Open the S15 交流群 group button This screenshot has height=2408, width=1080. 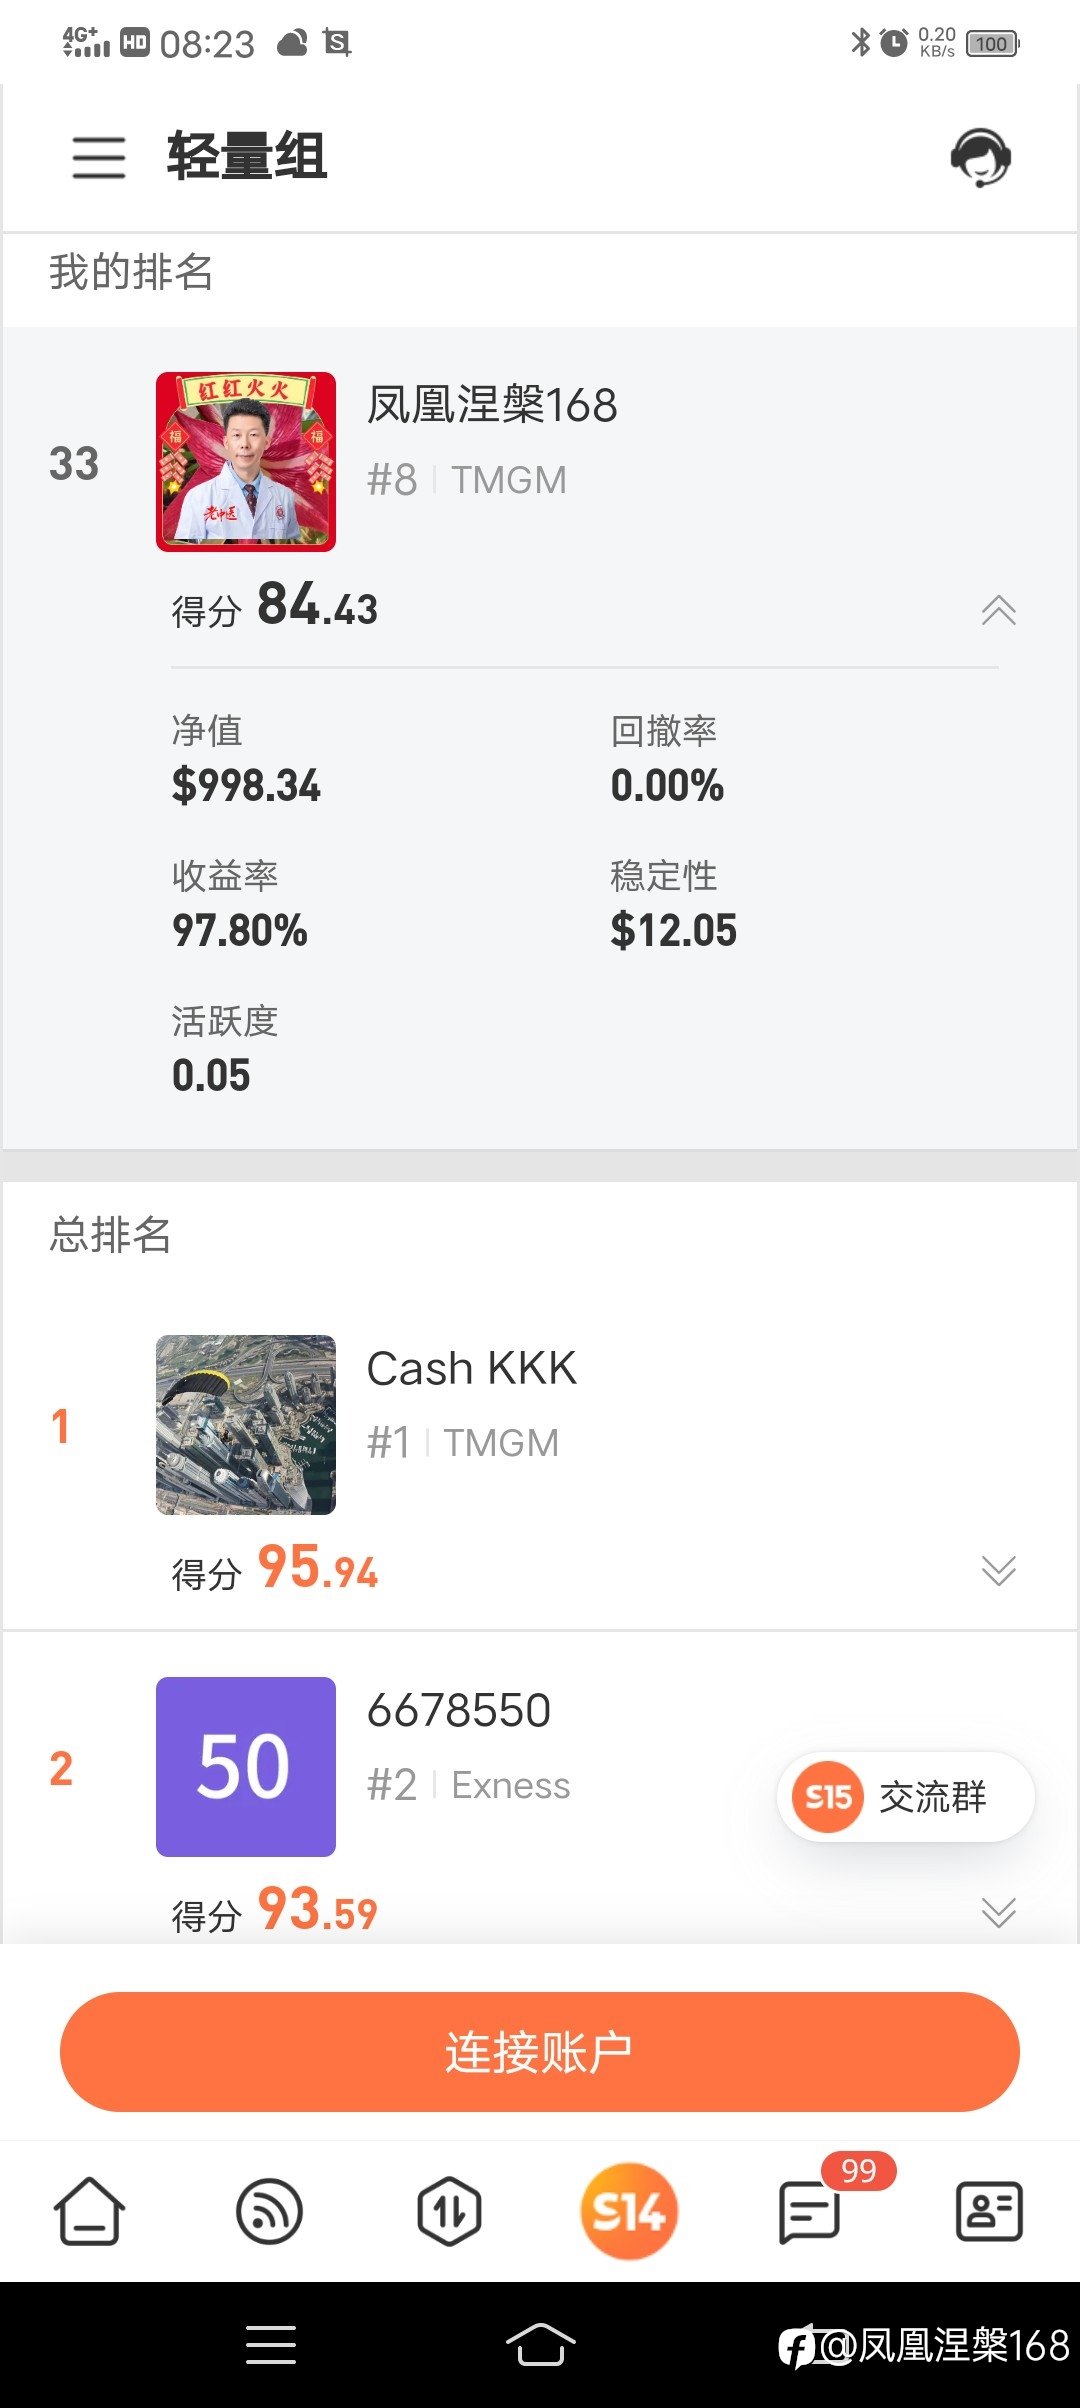click(905, 1797)
